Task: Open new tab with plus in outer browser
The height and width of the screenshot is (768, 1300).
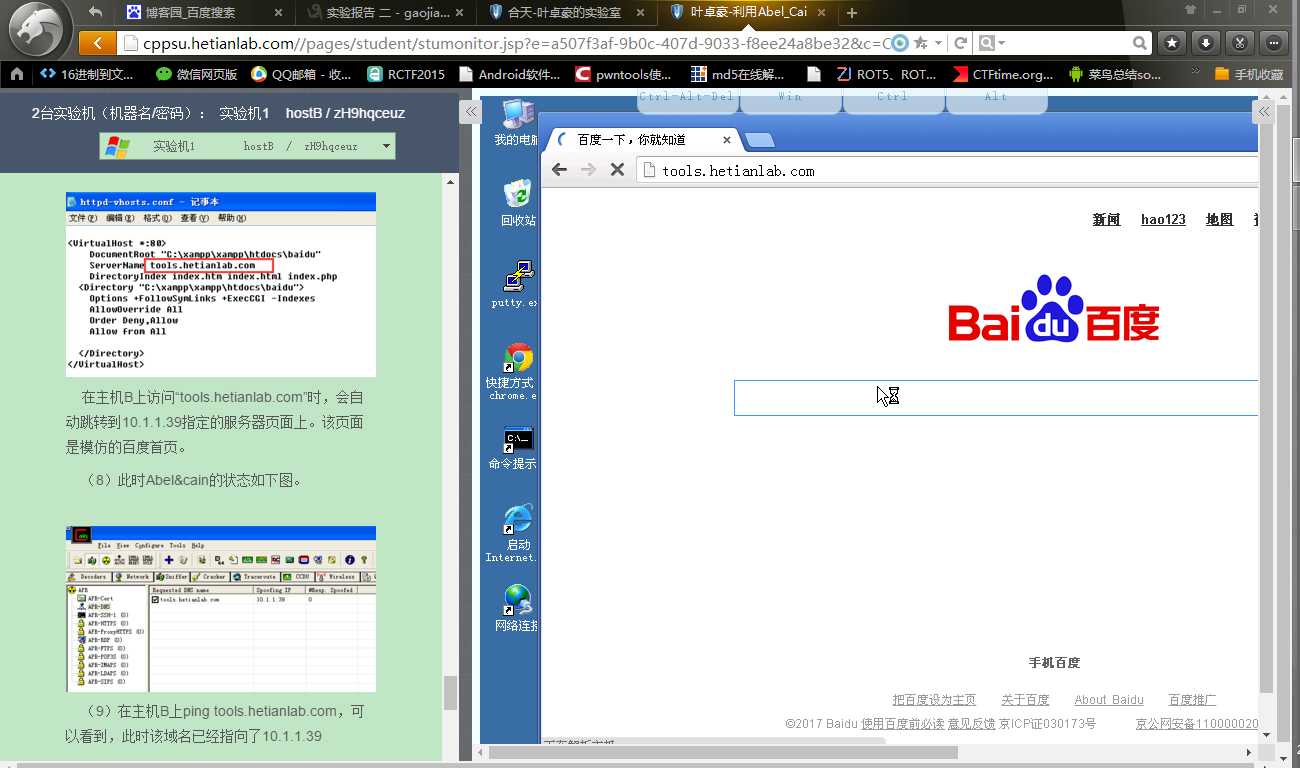Action: click(852, 13)
